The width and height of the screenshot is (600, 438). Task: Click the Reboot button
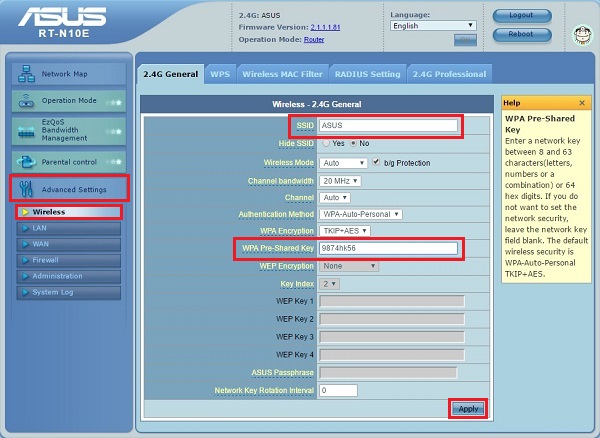(522, 34)
